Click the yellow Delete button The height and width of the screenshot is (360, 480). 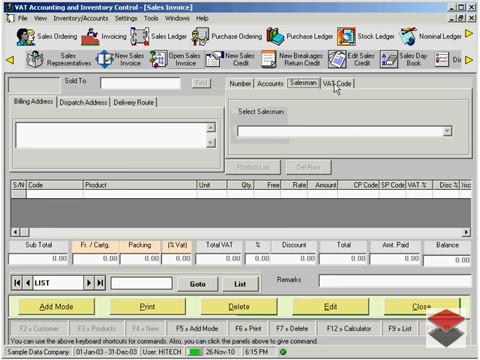click(239, 307)
